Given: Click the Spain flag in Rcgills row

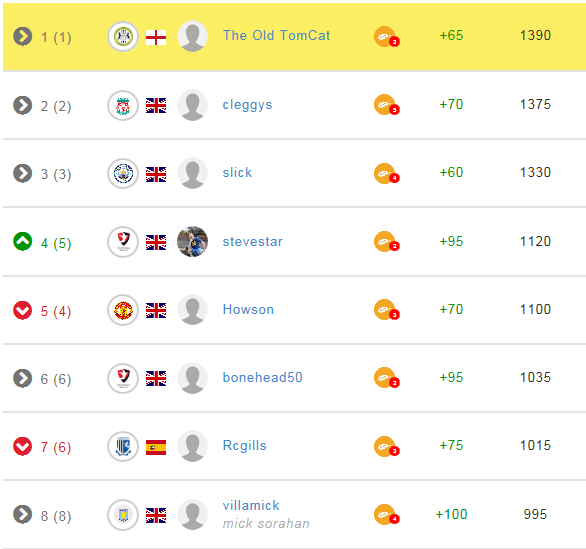Looking at the screenshot, I should [156, 447].
